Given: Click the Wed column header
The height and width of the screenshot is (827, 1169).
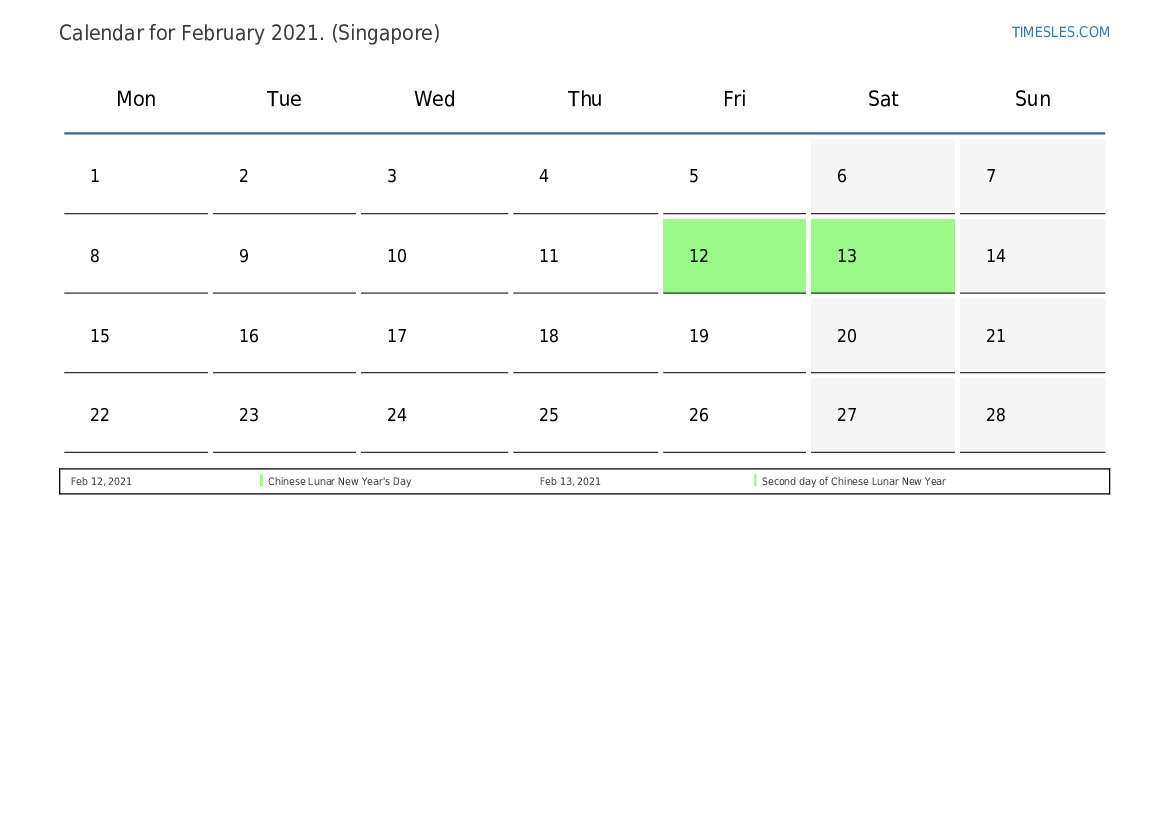Looking at the screenshot, I should [x=434, y=99].
